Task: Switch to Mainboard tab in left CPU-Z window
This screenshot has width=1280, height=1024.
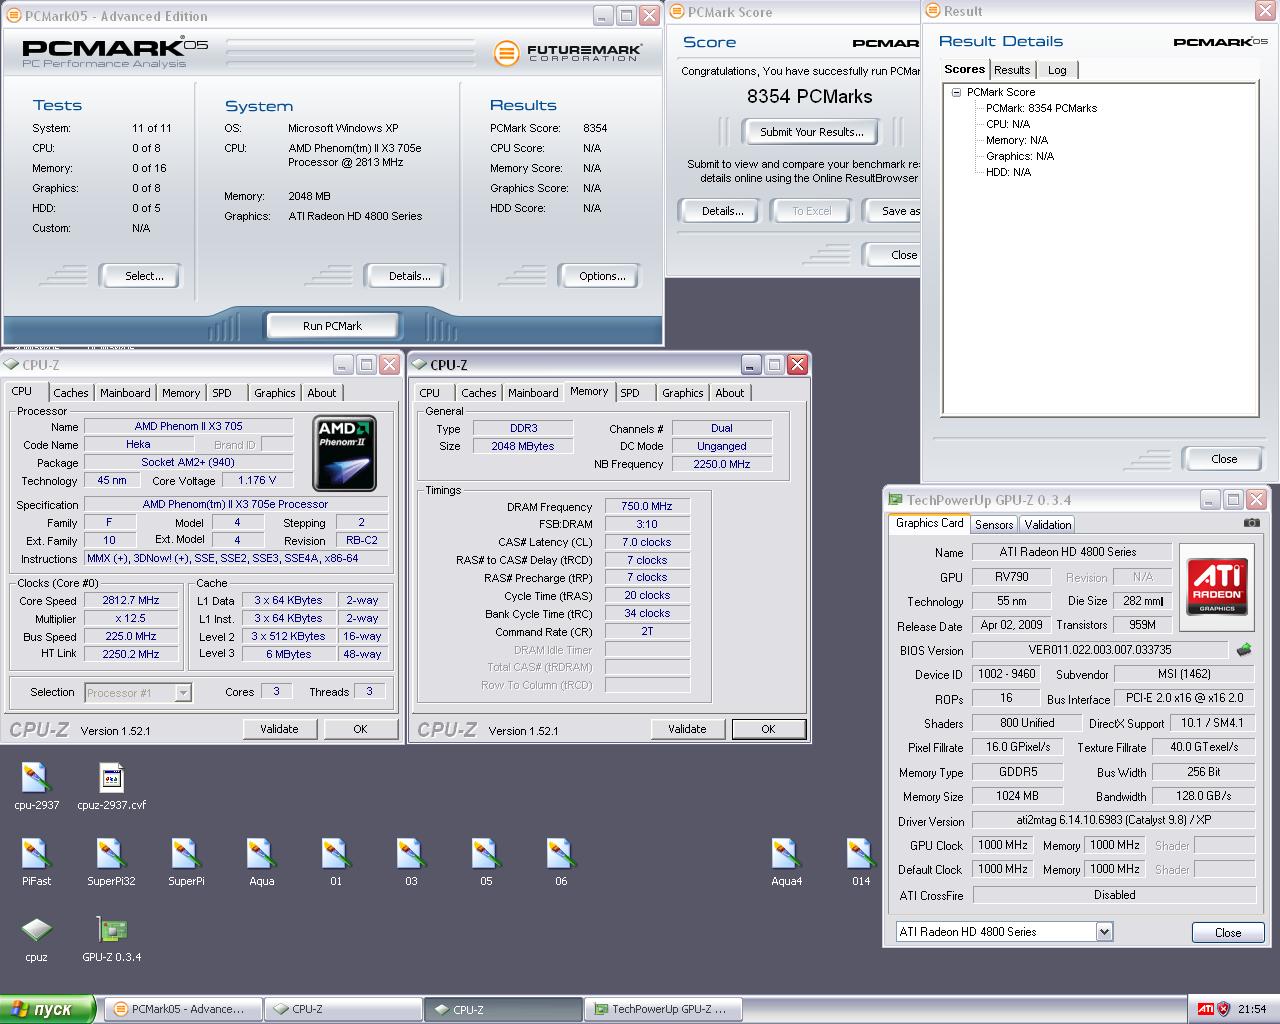Action: tap(125, 393)
